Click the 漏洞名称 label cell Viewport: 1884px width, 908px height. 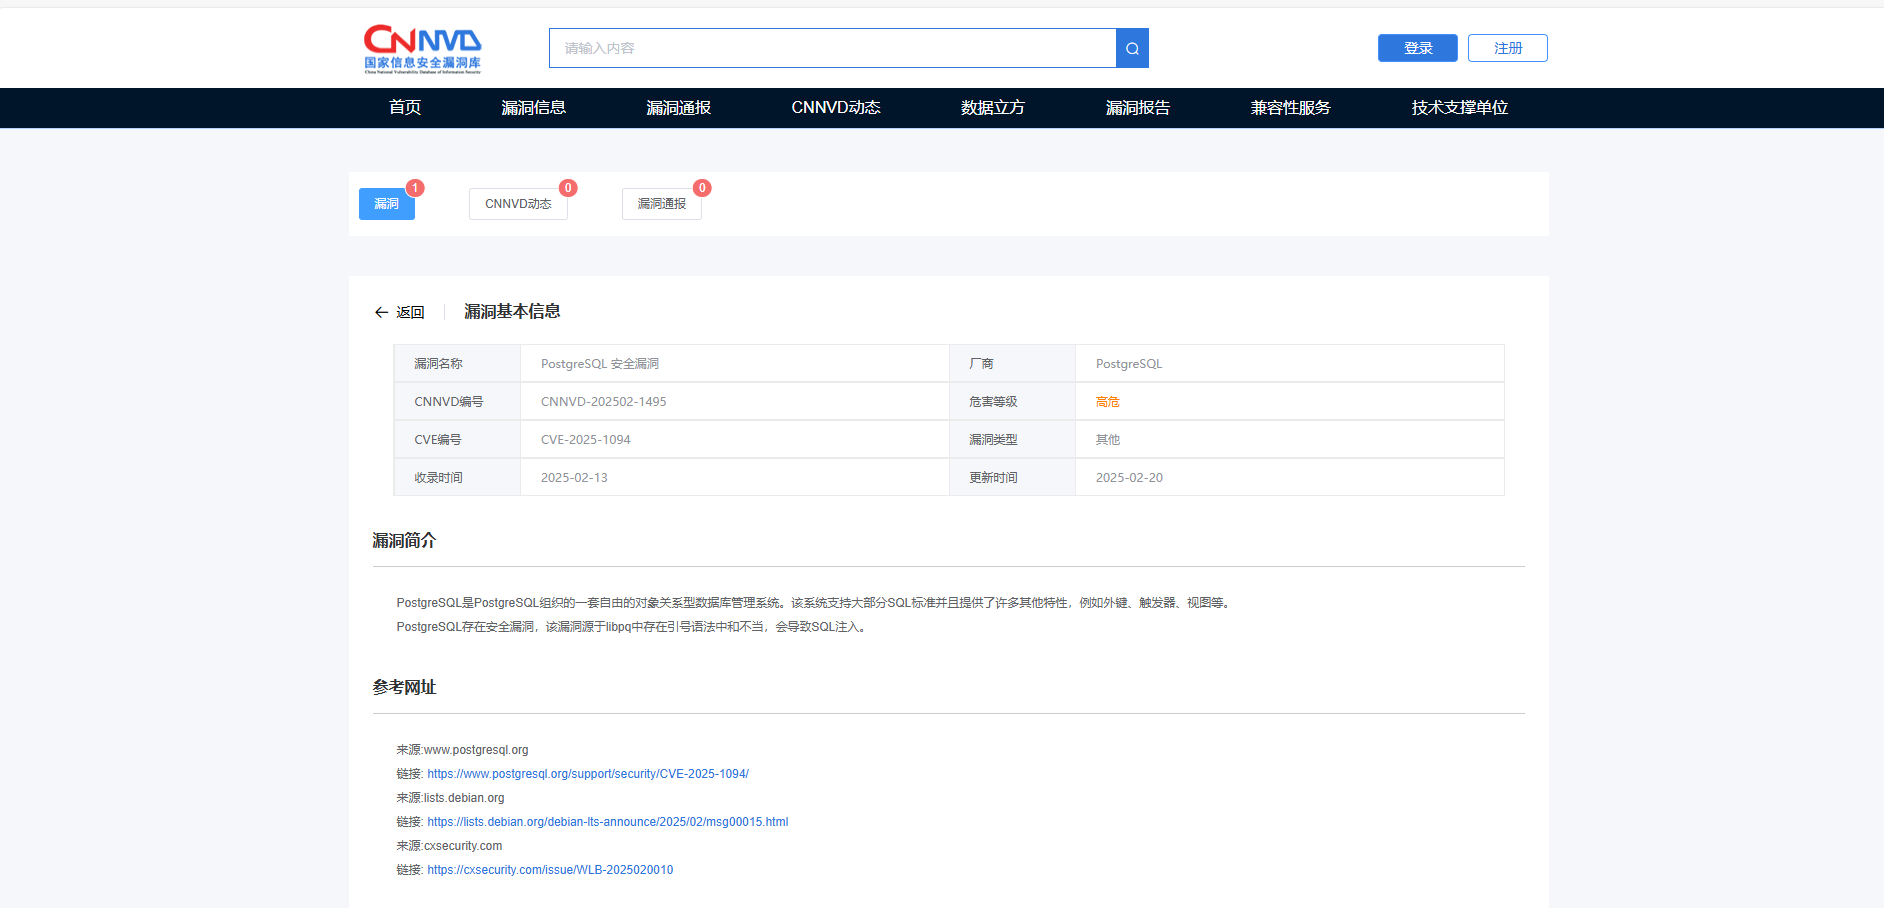tap(457, 364)
